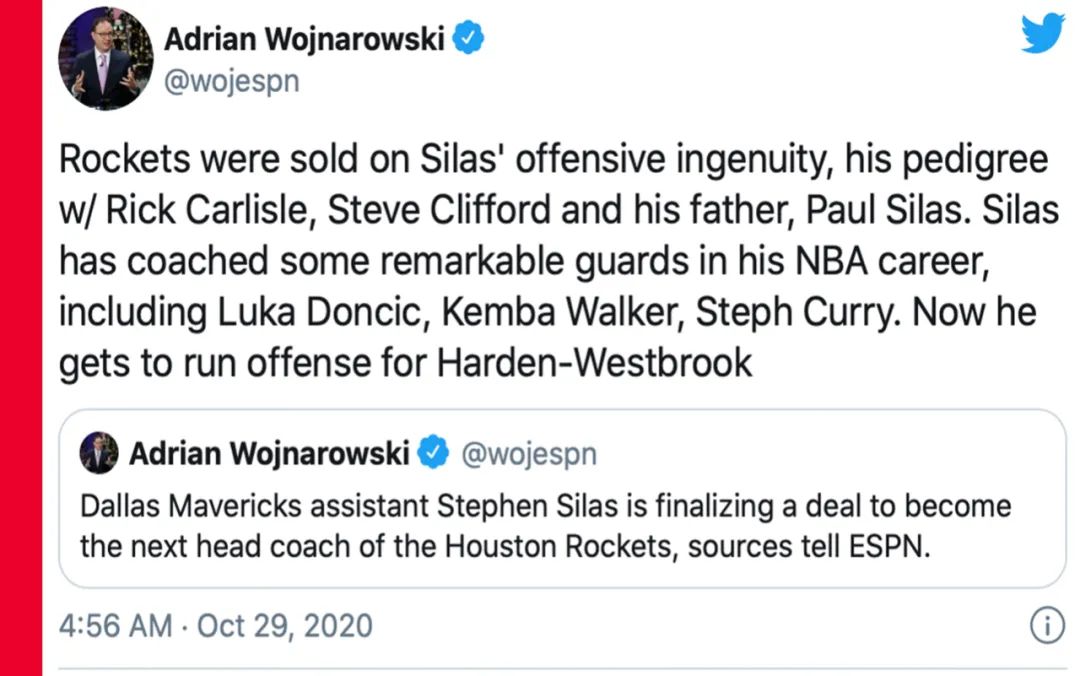1080x676 pixels.
Task: Select the author name inside the quoted tweet
Action: [x=269, y=455]
